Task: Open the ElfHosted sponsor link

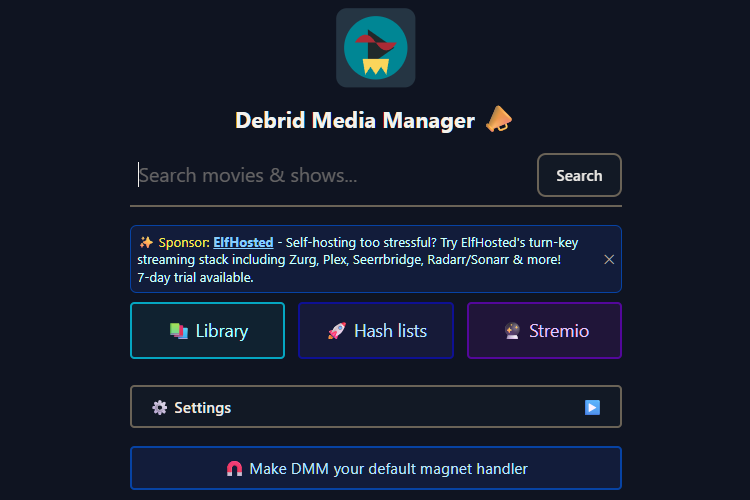Action: (243, 242)
